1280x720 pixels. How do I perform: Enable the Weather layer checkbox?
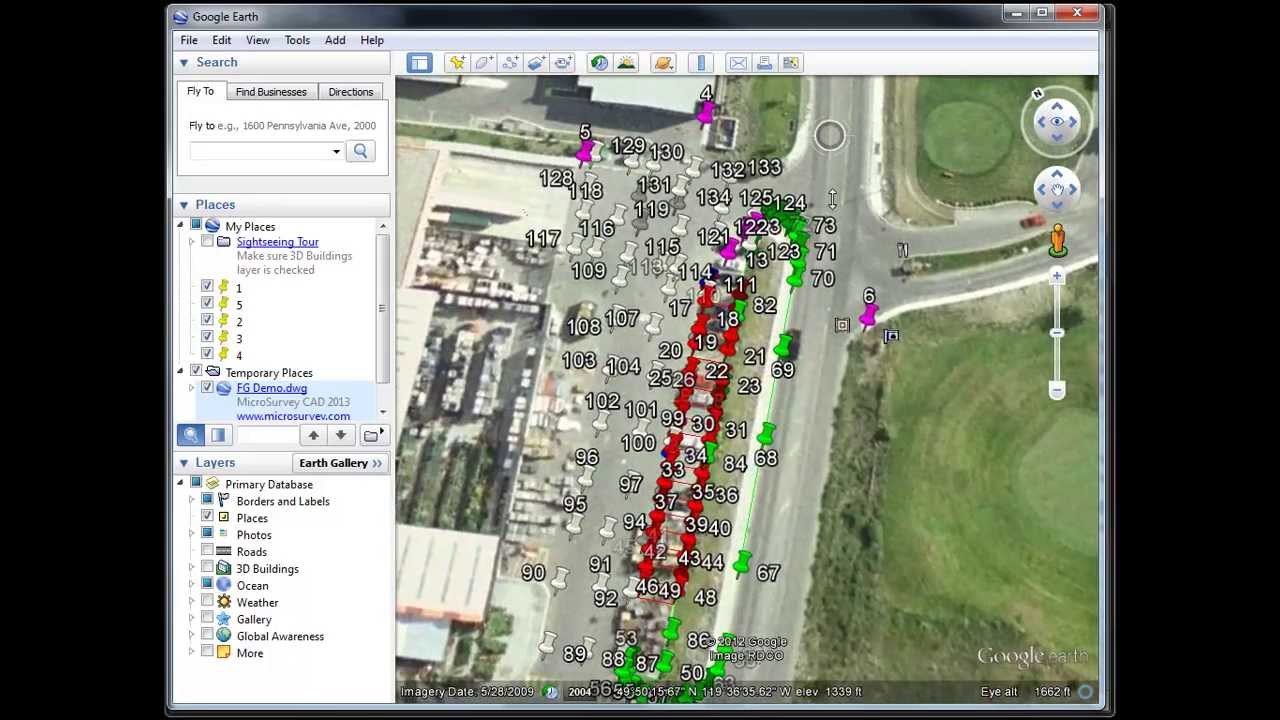pyautogui.click(x=207, y=602)
